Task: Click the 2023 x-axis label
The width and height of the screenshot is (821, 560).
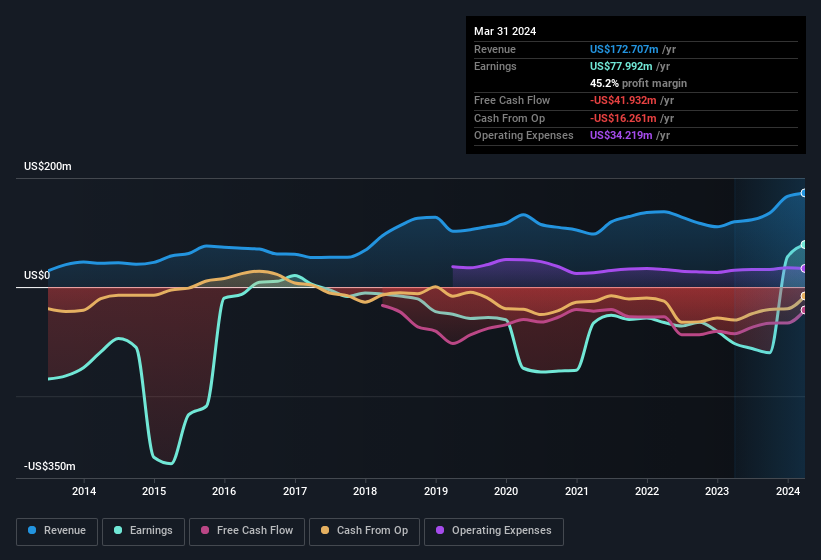Action: (717, 491)
